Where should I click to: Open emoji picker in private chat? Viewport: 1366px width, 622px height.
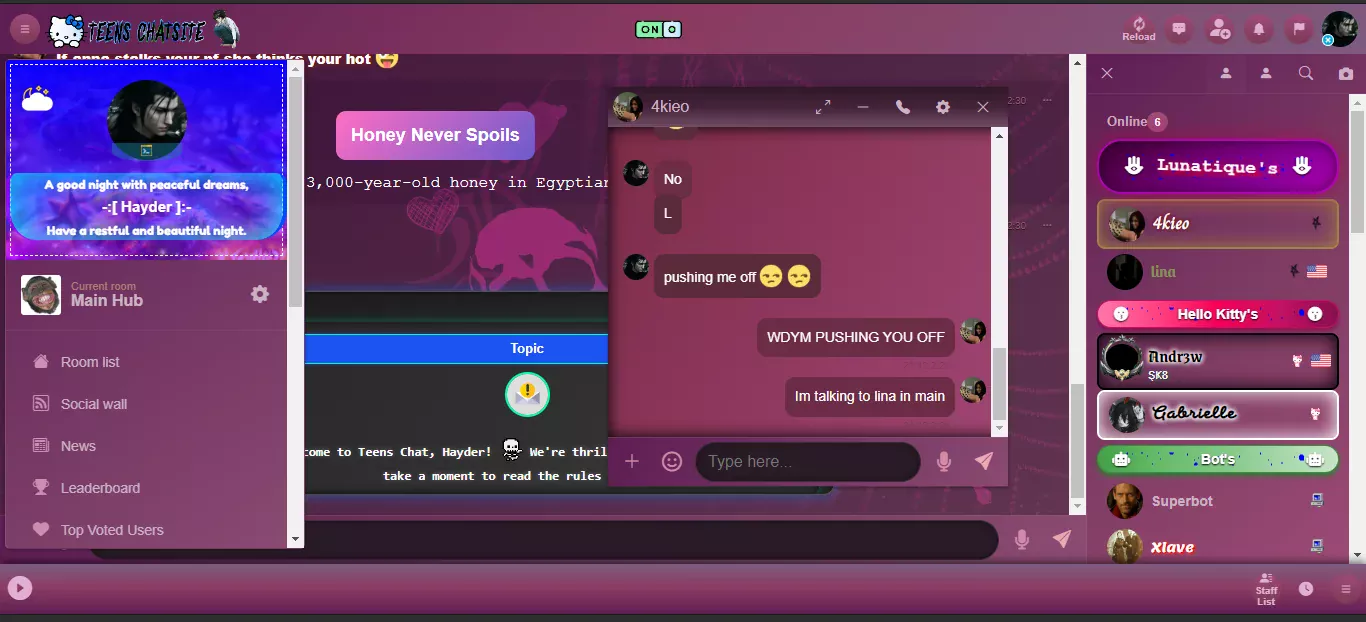[x=672, y=461]
